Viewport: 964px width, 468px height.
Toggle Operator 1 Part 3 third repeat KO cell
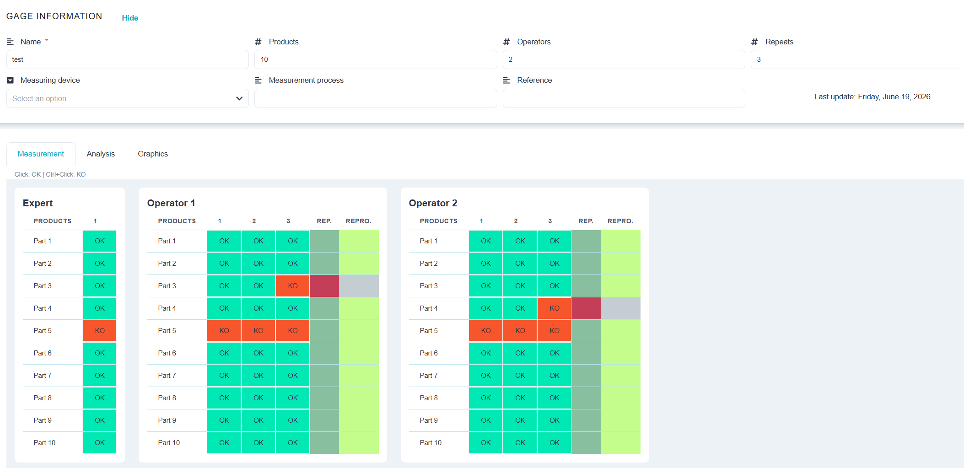pos(293,286)
